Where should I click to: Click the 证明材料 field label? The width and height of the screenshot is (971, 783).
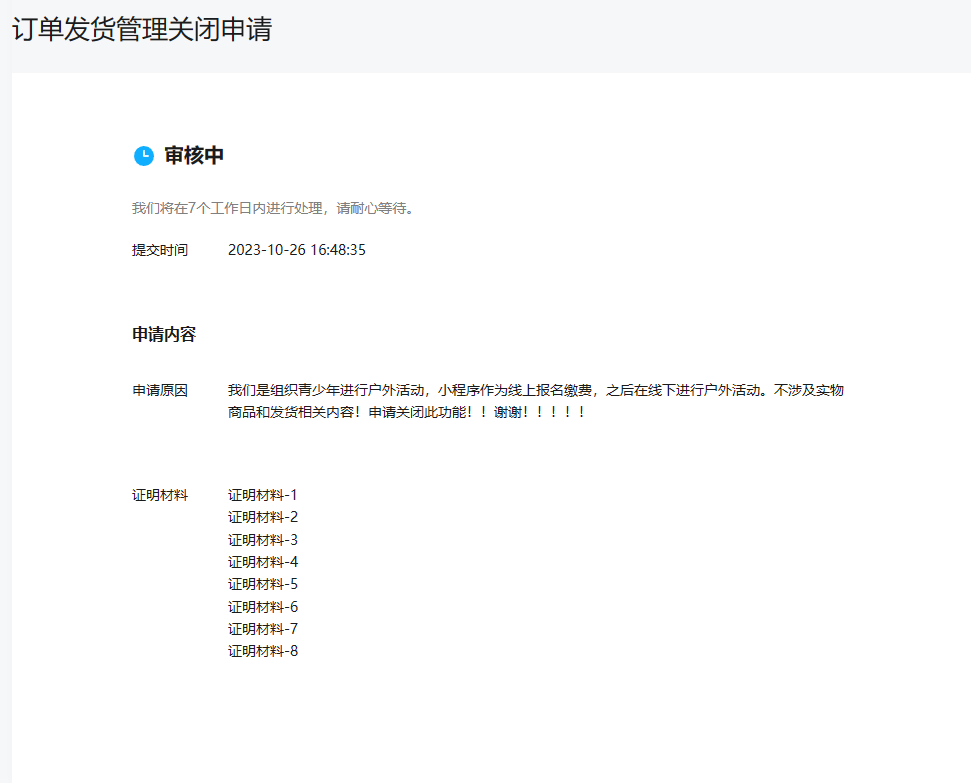coord(160,495)
